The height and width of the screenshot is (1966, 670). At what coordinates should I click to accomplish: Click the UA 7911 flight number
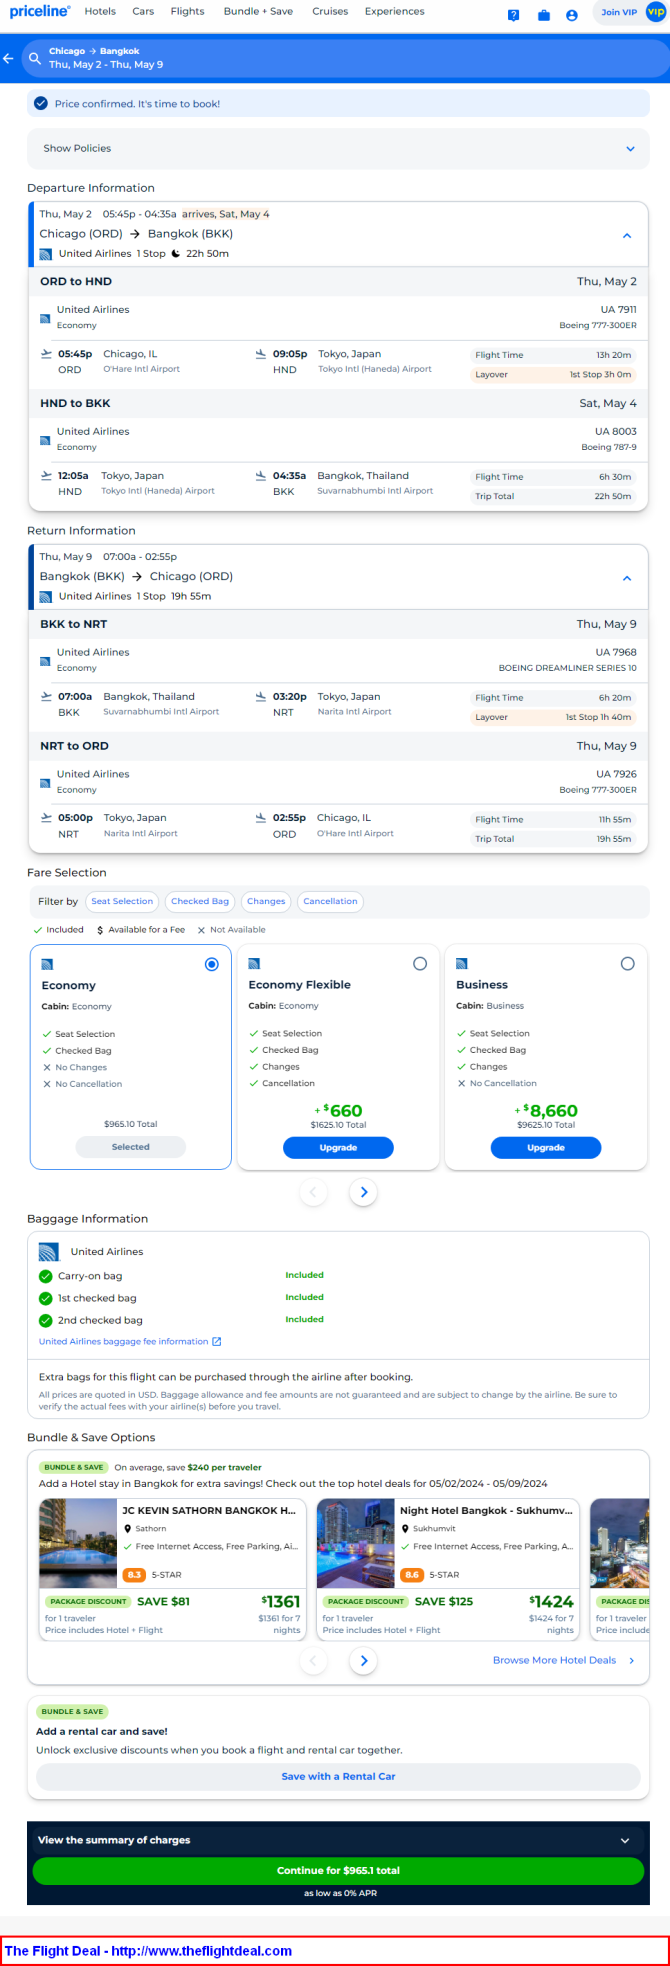click(x=618, y=310)
